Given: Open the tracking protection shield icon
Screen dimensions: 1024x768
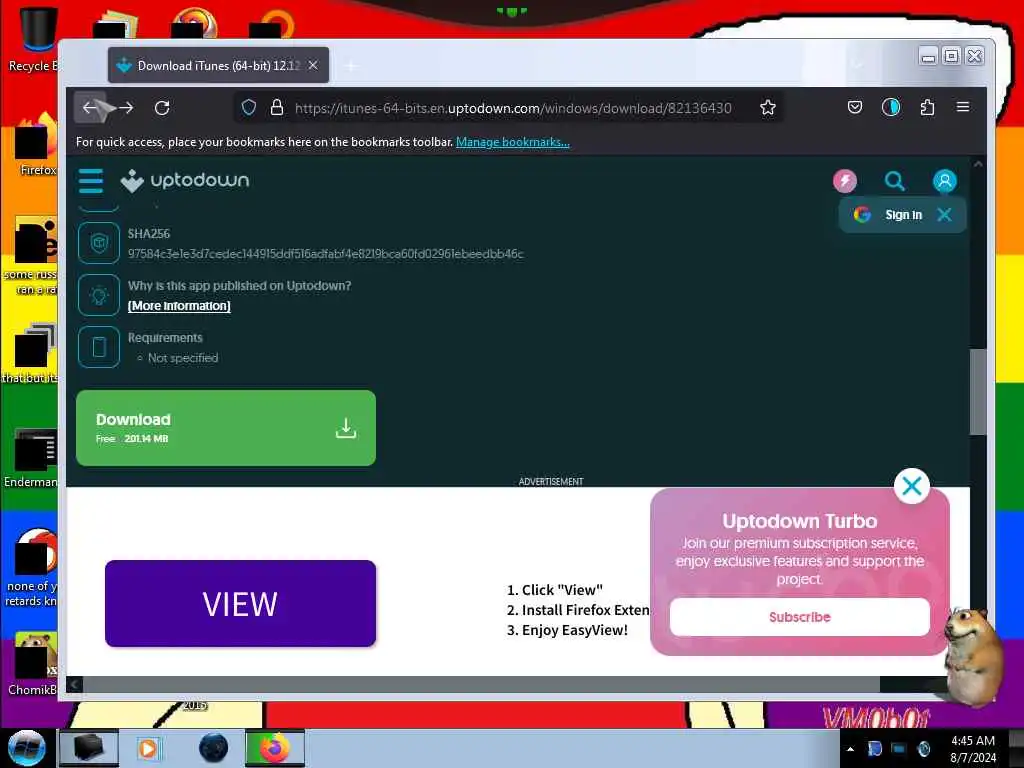Looking at the screenshot, I should click(249, 108).
